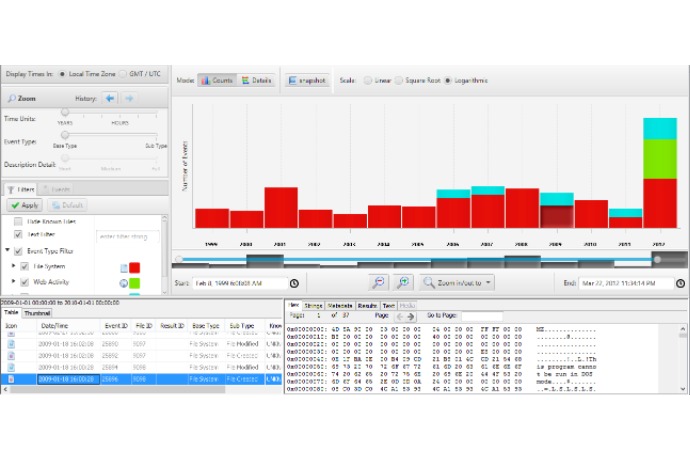Expand Web Activity filter node

pyautogui.click(x=13, y=281)
